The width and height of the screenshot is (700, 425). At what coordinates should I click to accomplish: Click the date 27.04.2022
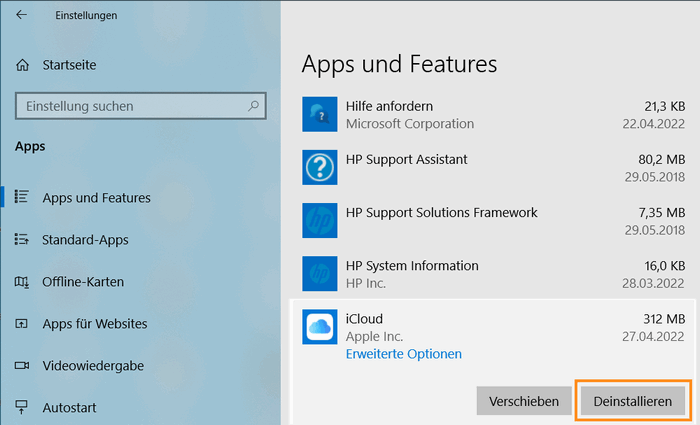pos(653,337)
